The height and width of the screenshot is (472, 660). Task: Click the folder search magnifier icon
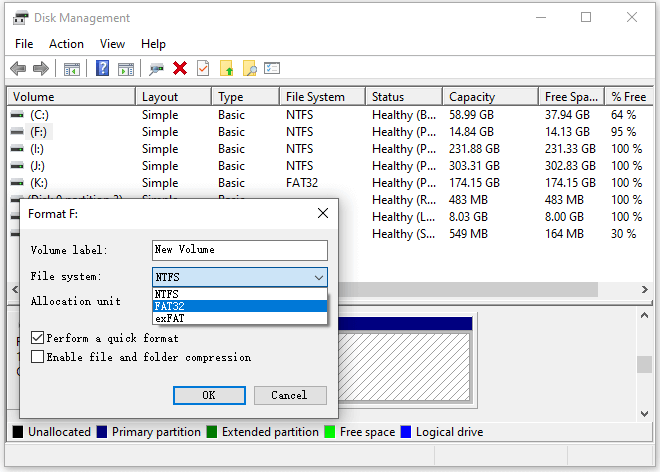pyautogui.click(x=249, y=68)
